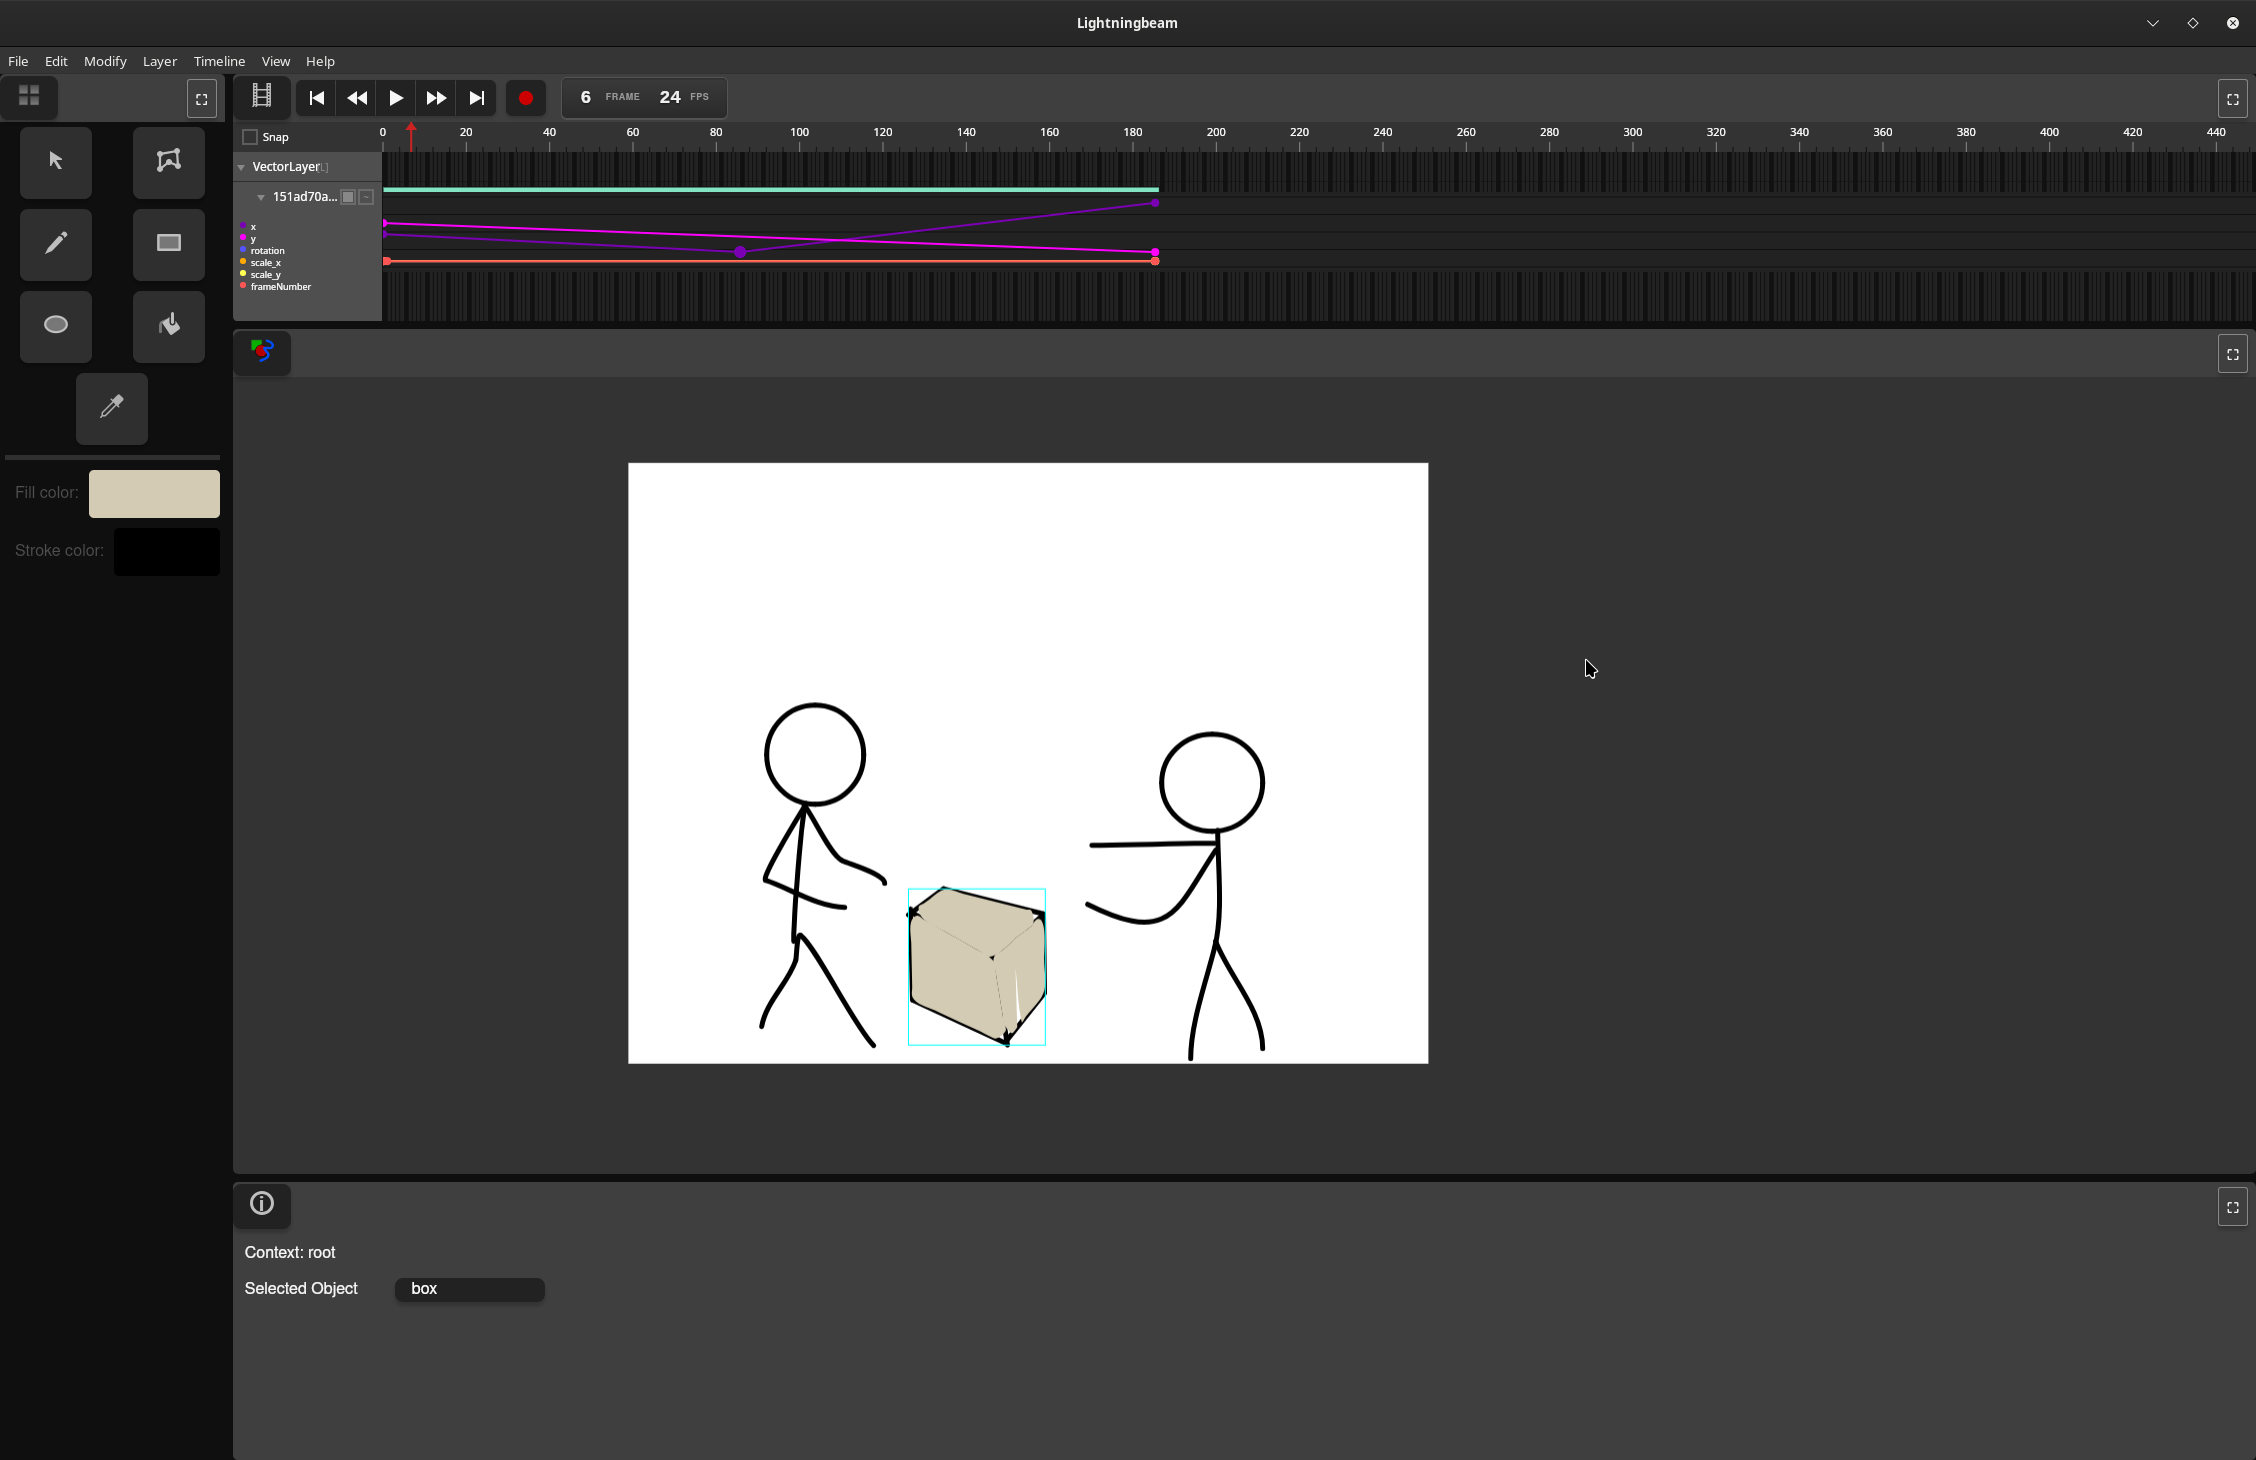The width and height of the screenshot is (2256, 1460).
Task: Select the arrow selection tool
Action: coord(55,162)
